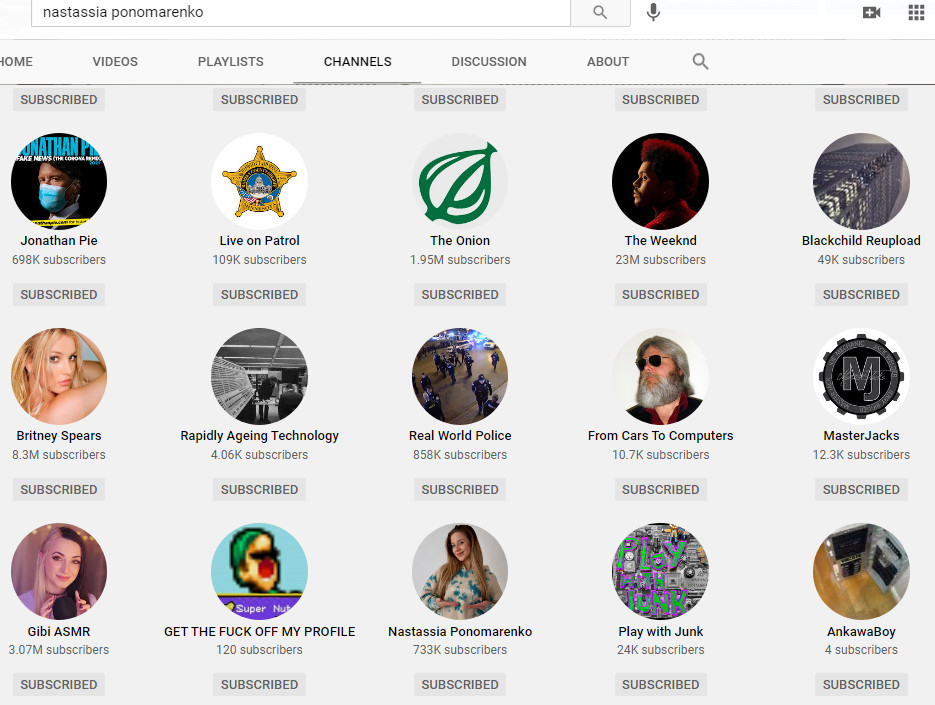The width and height of the screenshot is (935, 705).
Task: Open Live on Patrol sheriff badge avatar
Action: (x=259, y=181)
